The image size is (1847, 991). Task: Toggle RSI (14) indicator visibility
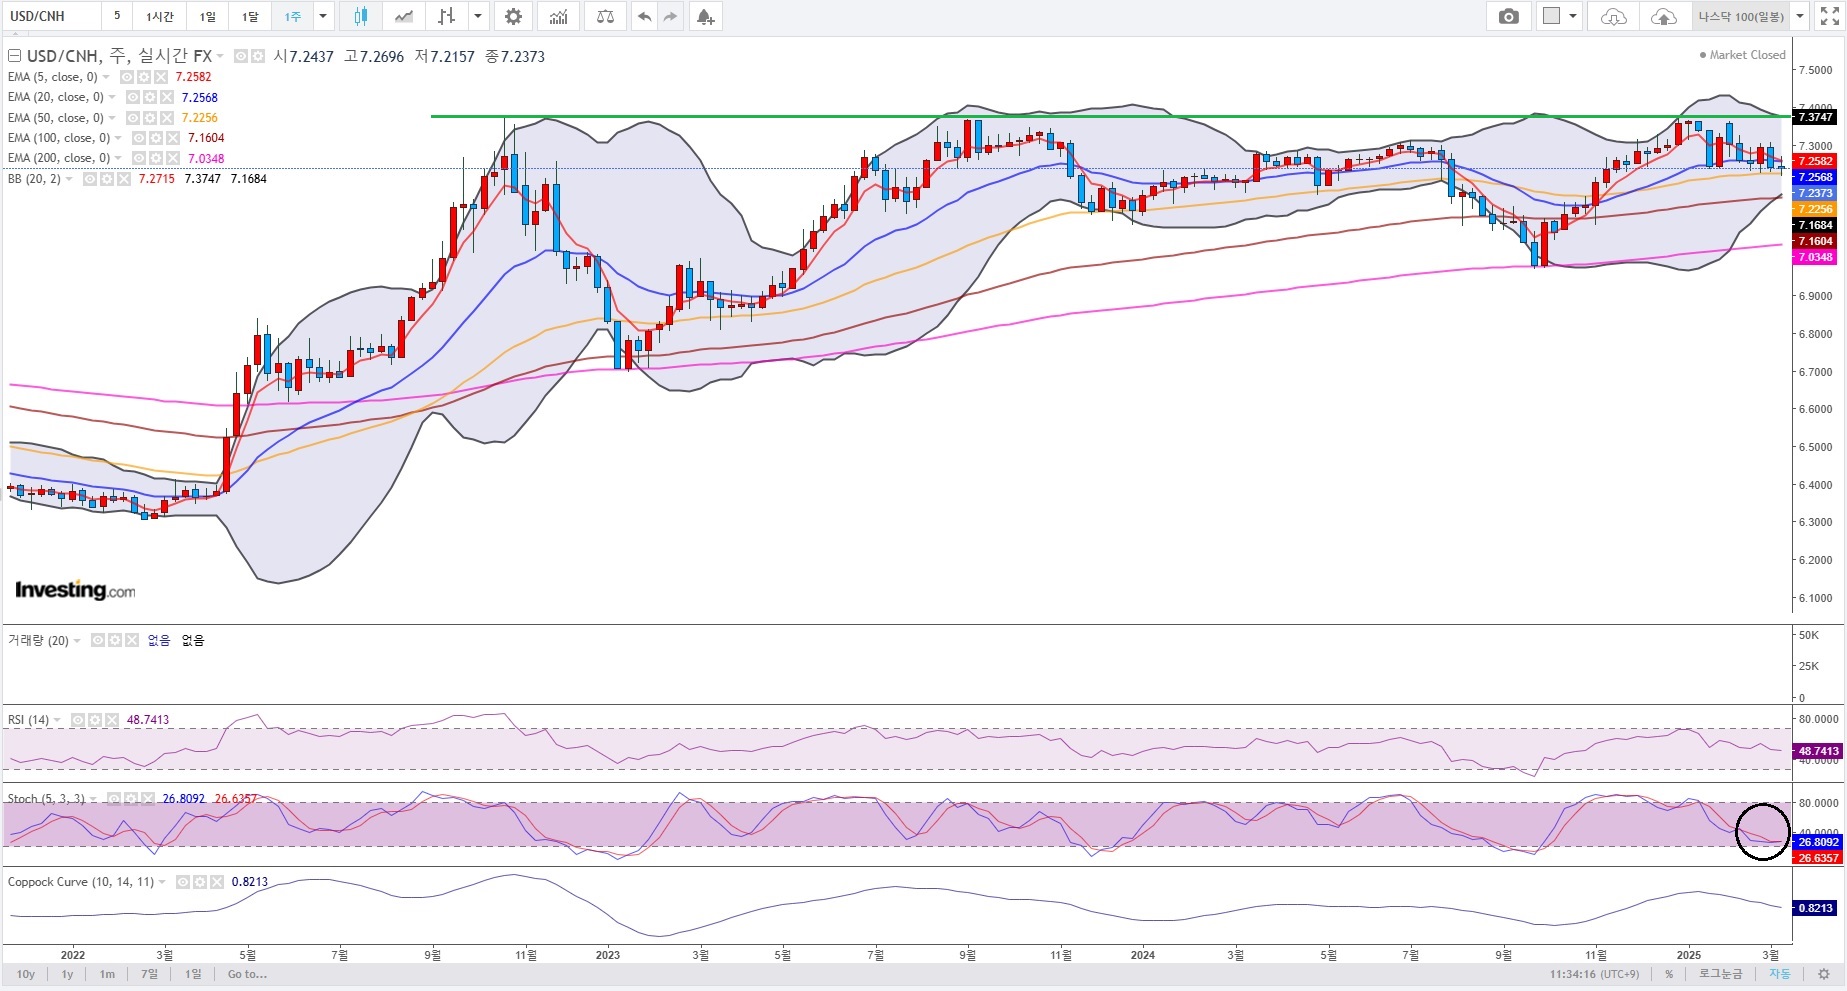click(78, 720)
